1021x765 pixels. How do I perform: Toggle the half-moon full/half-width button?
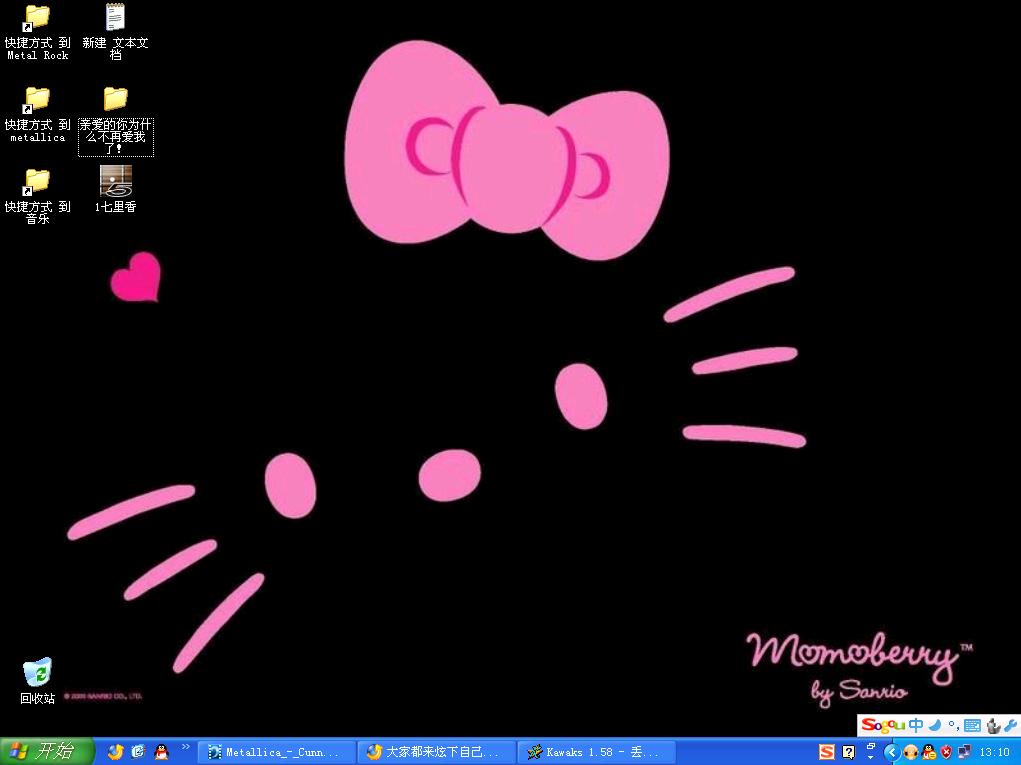(x=935, y=725)
